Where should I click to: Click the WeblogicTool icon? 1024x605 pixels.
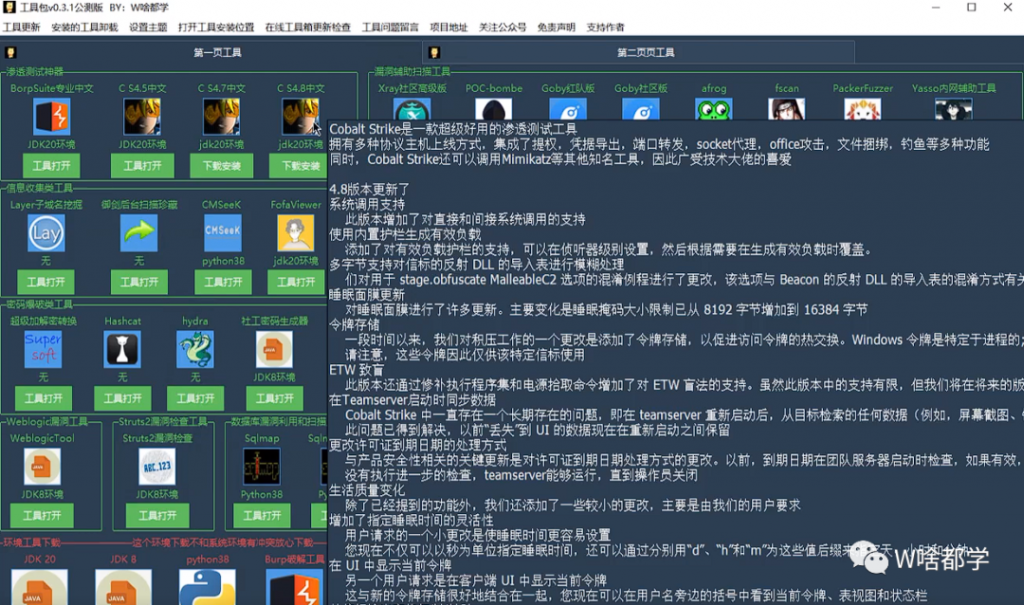[x=42, y=466]
